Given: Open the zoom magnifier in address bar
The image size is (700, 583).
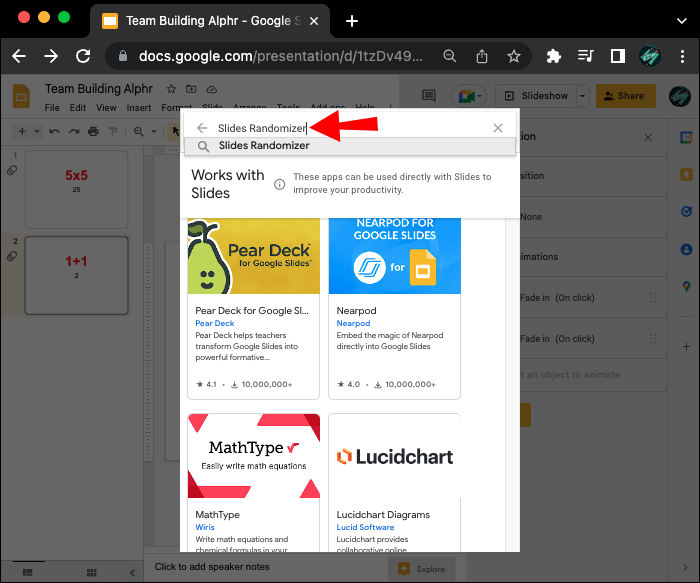Looking at the screenshot, I should (x=450, y=56).
